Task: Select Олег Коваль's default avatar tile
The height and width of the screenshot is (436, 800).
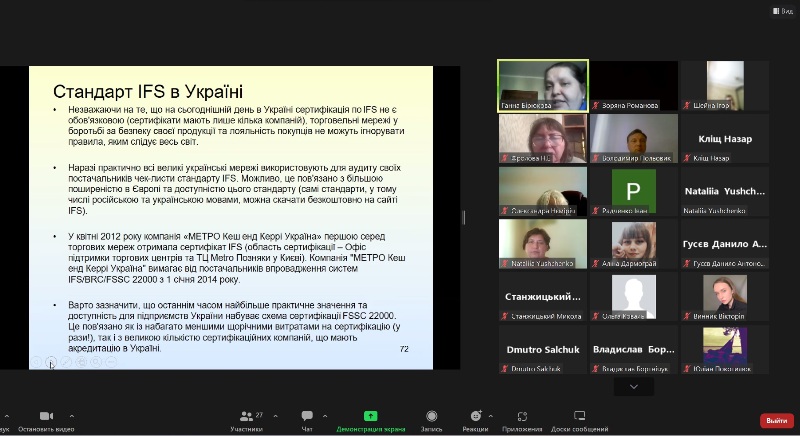Action: [x=634, y=297]
